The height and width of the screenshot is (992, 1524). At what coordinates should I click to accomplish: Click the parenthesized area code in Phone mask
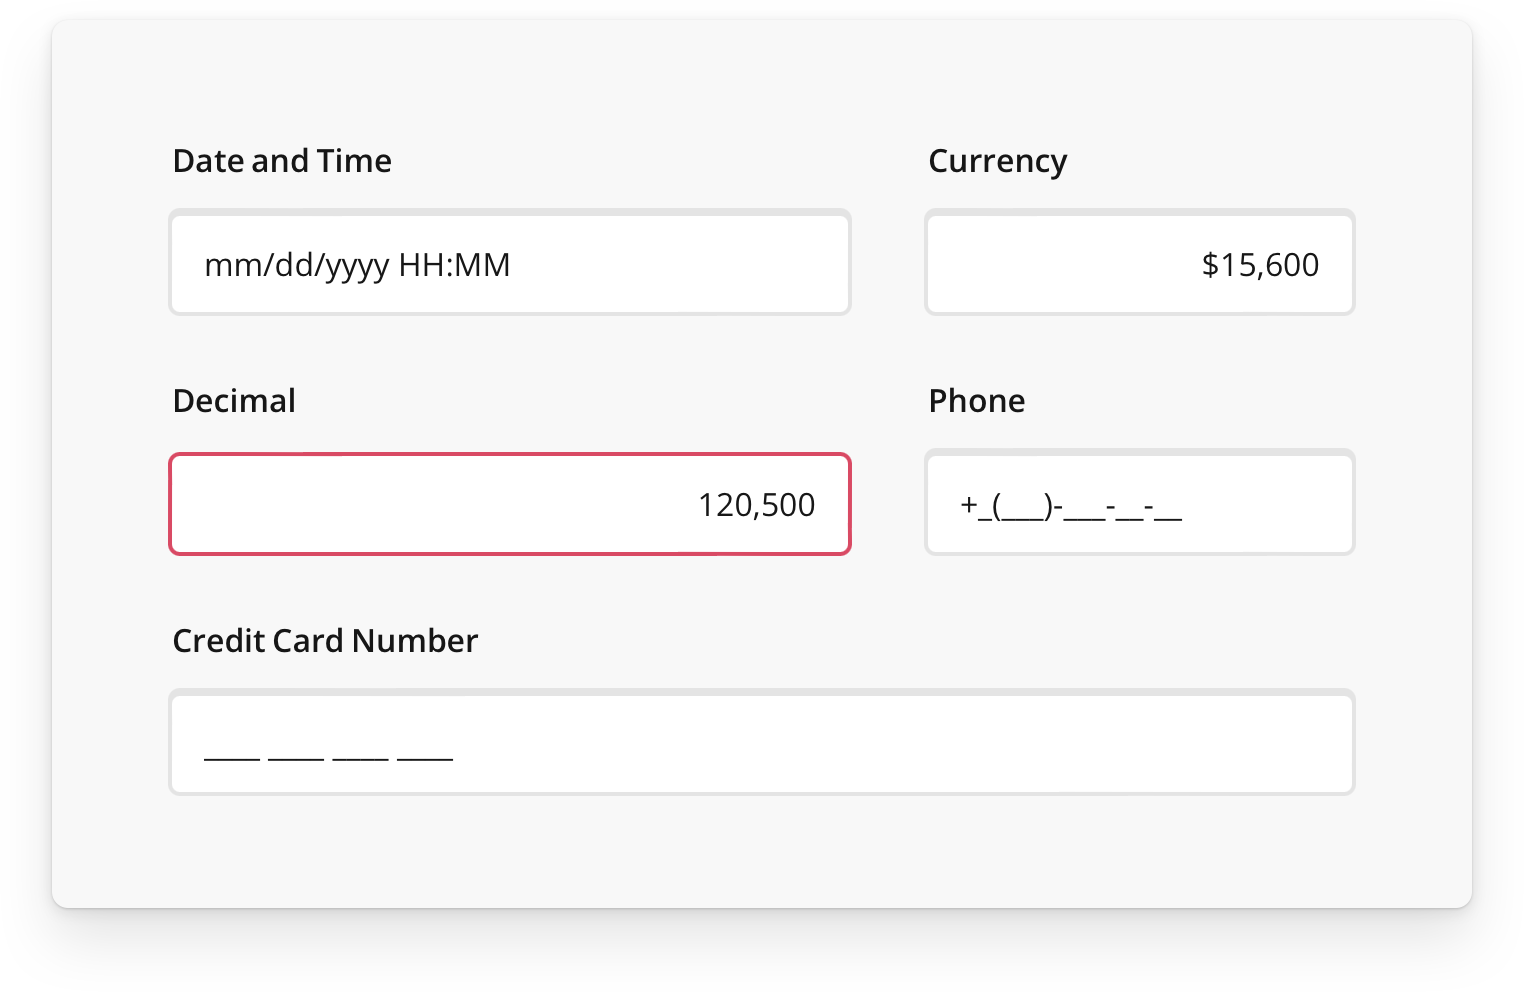(x=1024, y=507)
